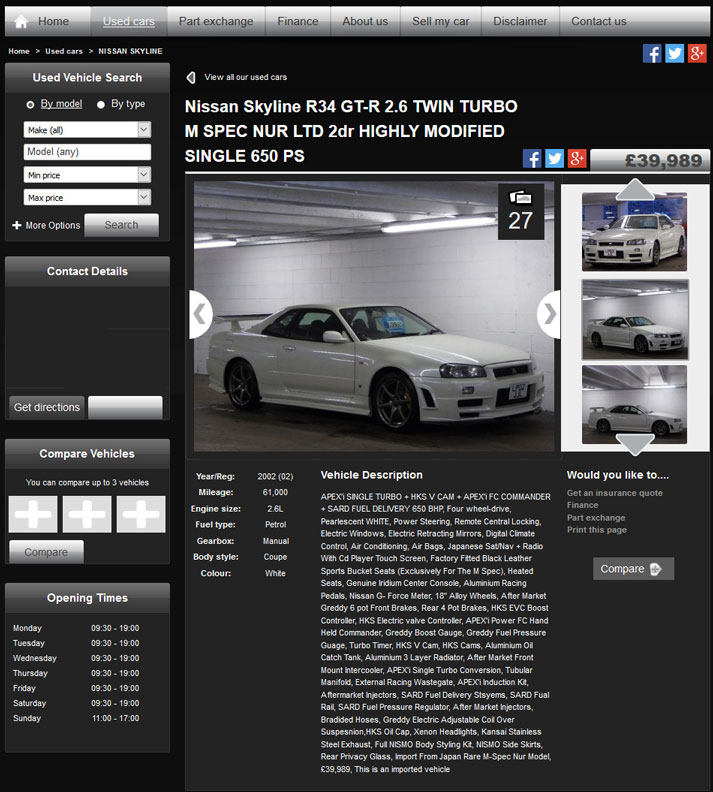Share listing on Twitter beside the price
Image resolution: width=713 pixels, height=792 pixels.
[554, 159]
